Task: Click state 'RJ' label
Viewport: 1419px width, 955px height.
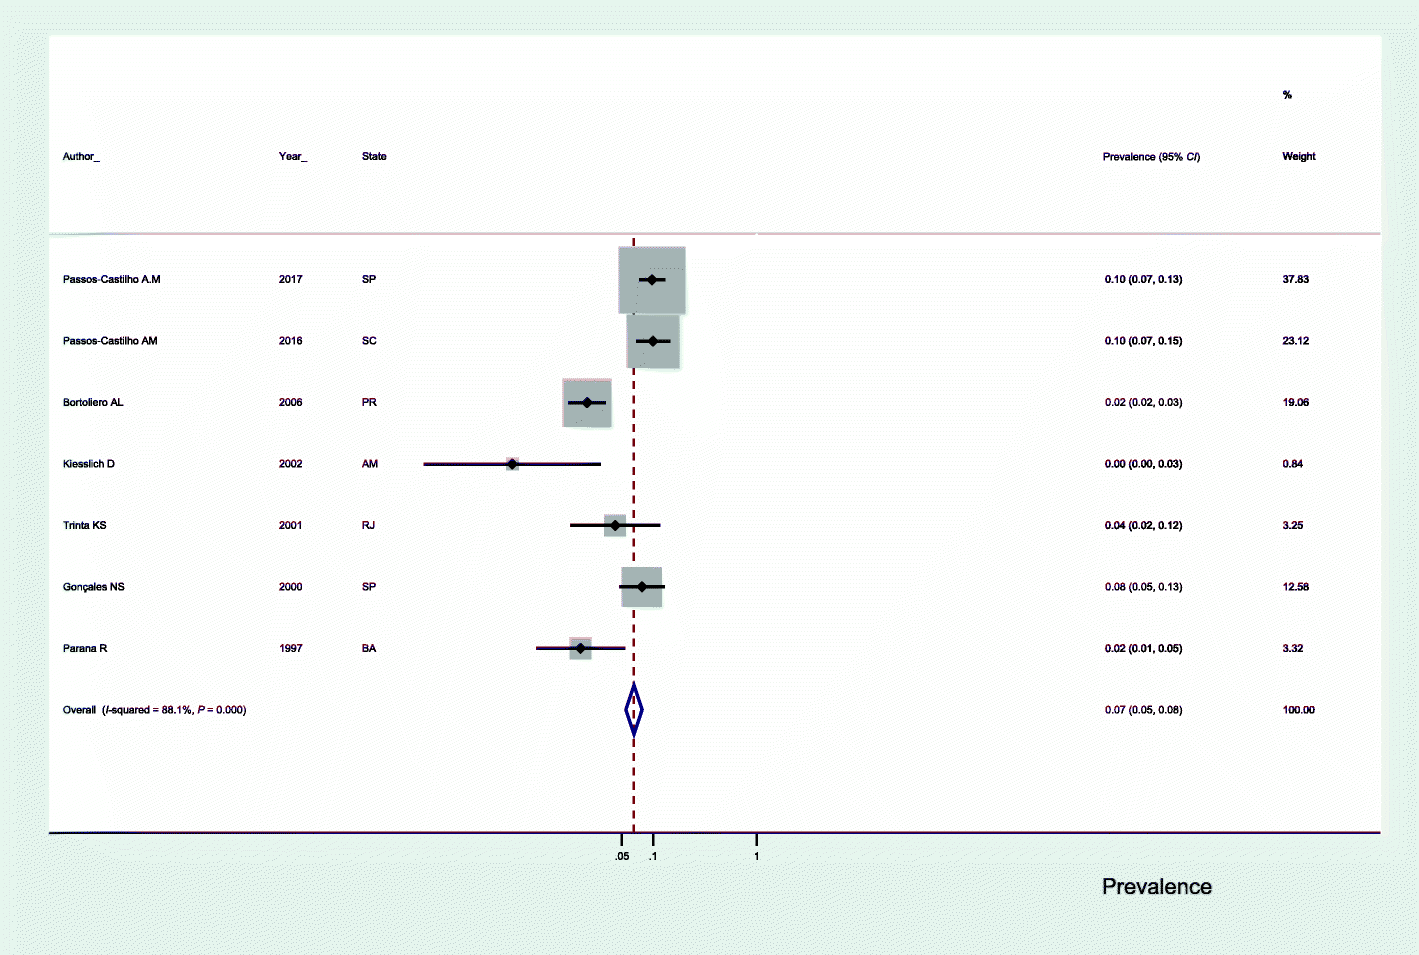Action: [x=368, y=526]
